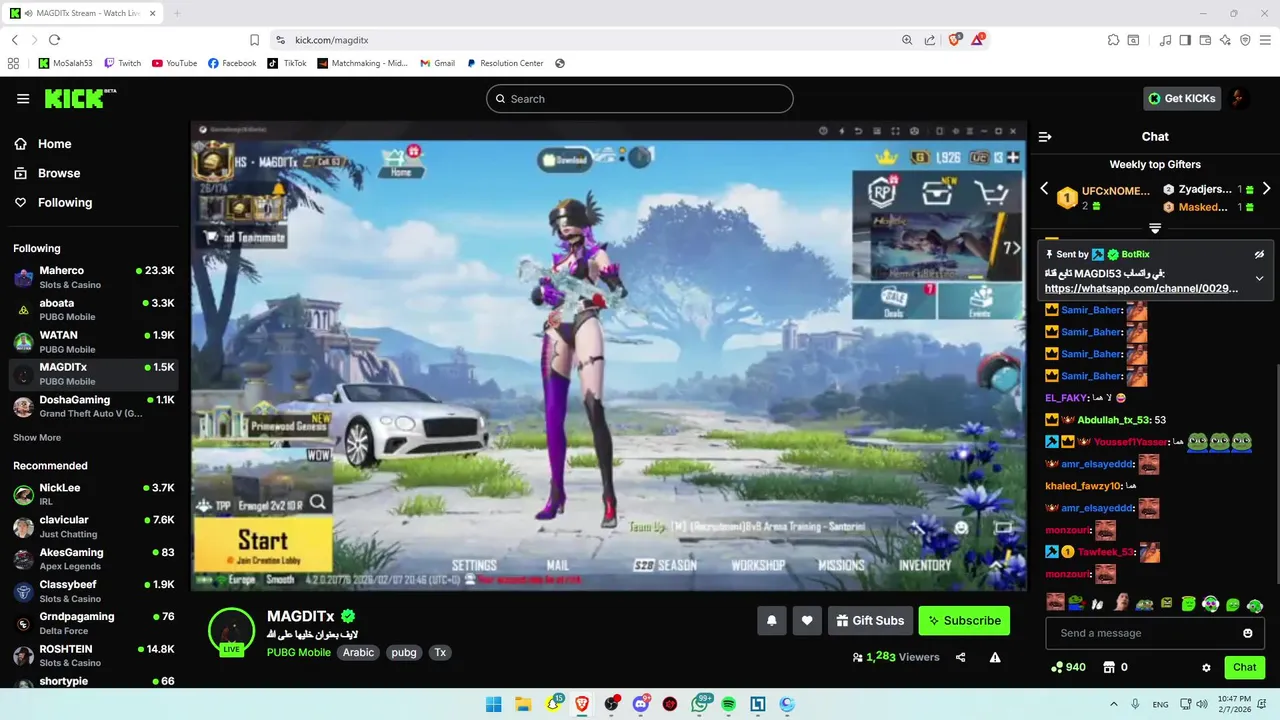Show next weekly top gifters
The image size is (1280, 720).
pyautogui.click(x=1266, y=188)
